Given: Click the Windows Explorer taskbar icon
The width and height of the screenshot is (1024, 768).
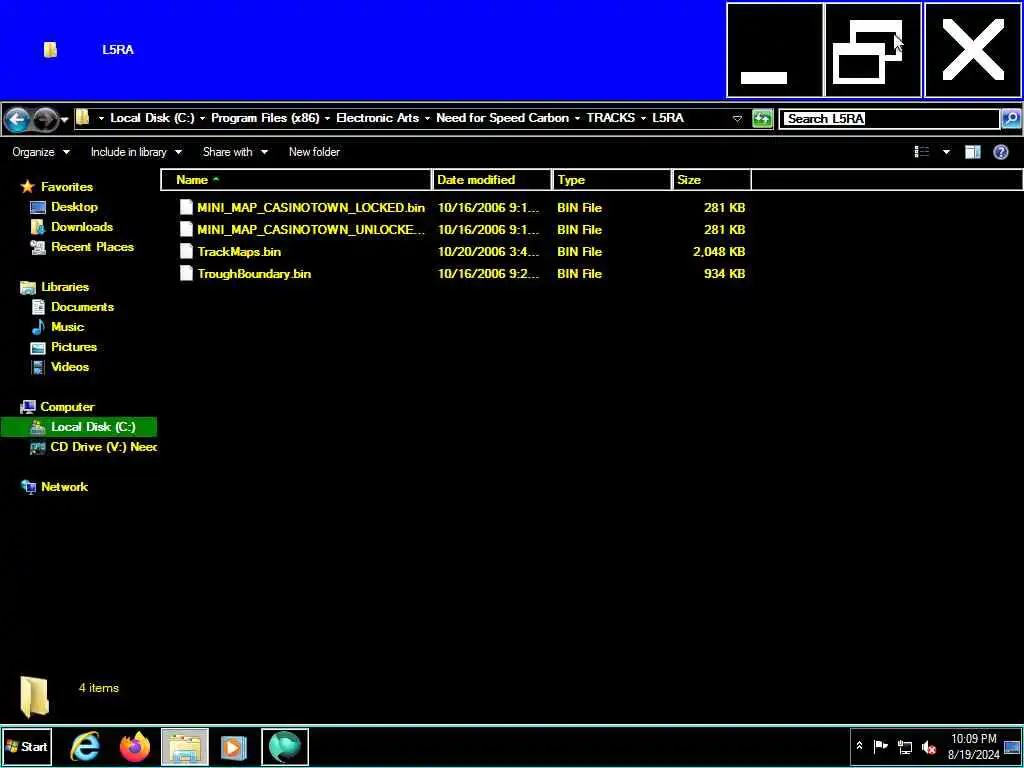Looking at the screenshot, I should [x=185, y=746].
